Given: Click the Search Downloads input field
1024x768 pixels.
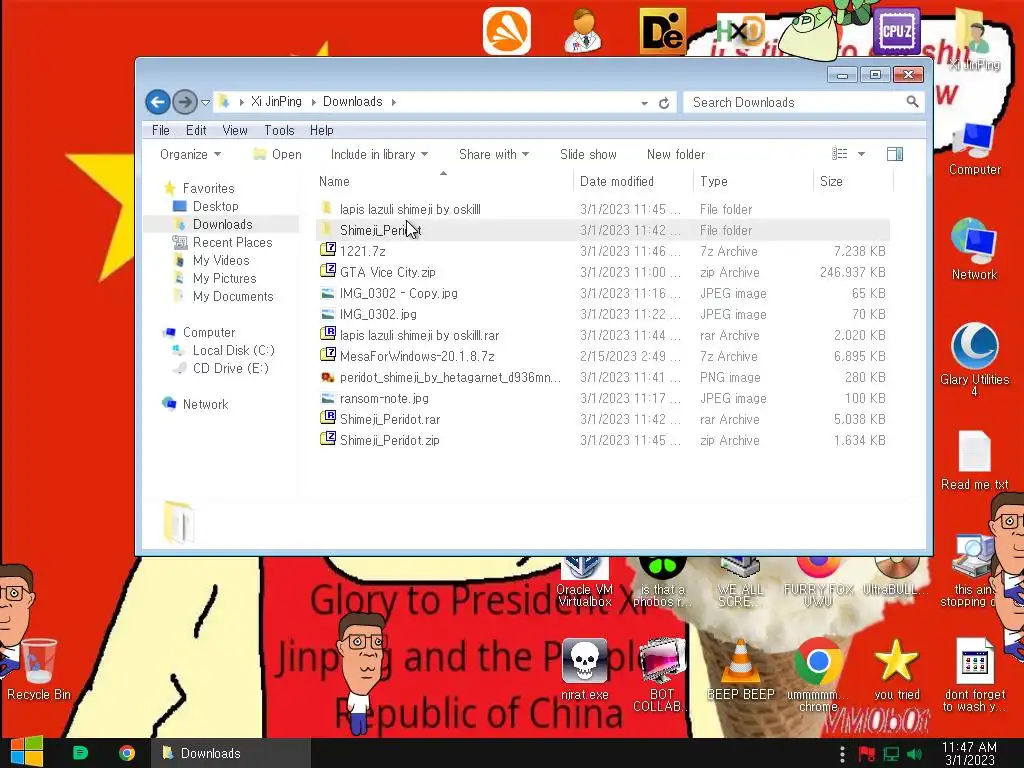Looking at the screenshot, I should point(797,102).
